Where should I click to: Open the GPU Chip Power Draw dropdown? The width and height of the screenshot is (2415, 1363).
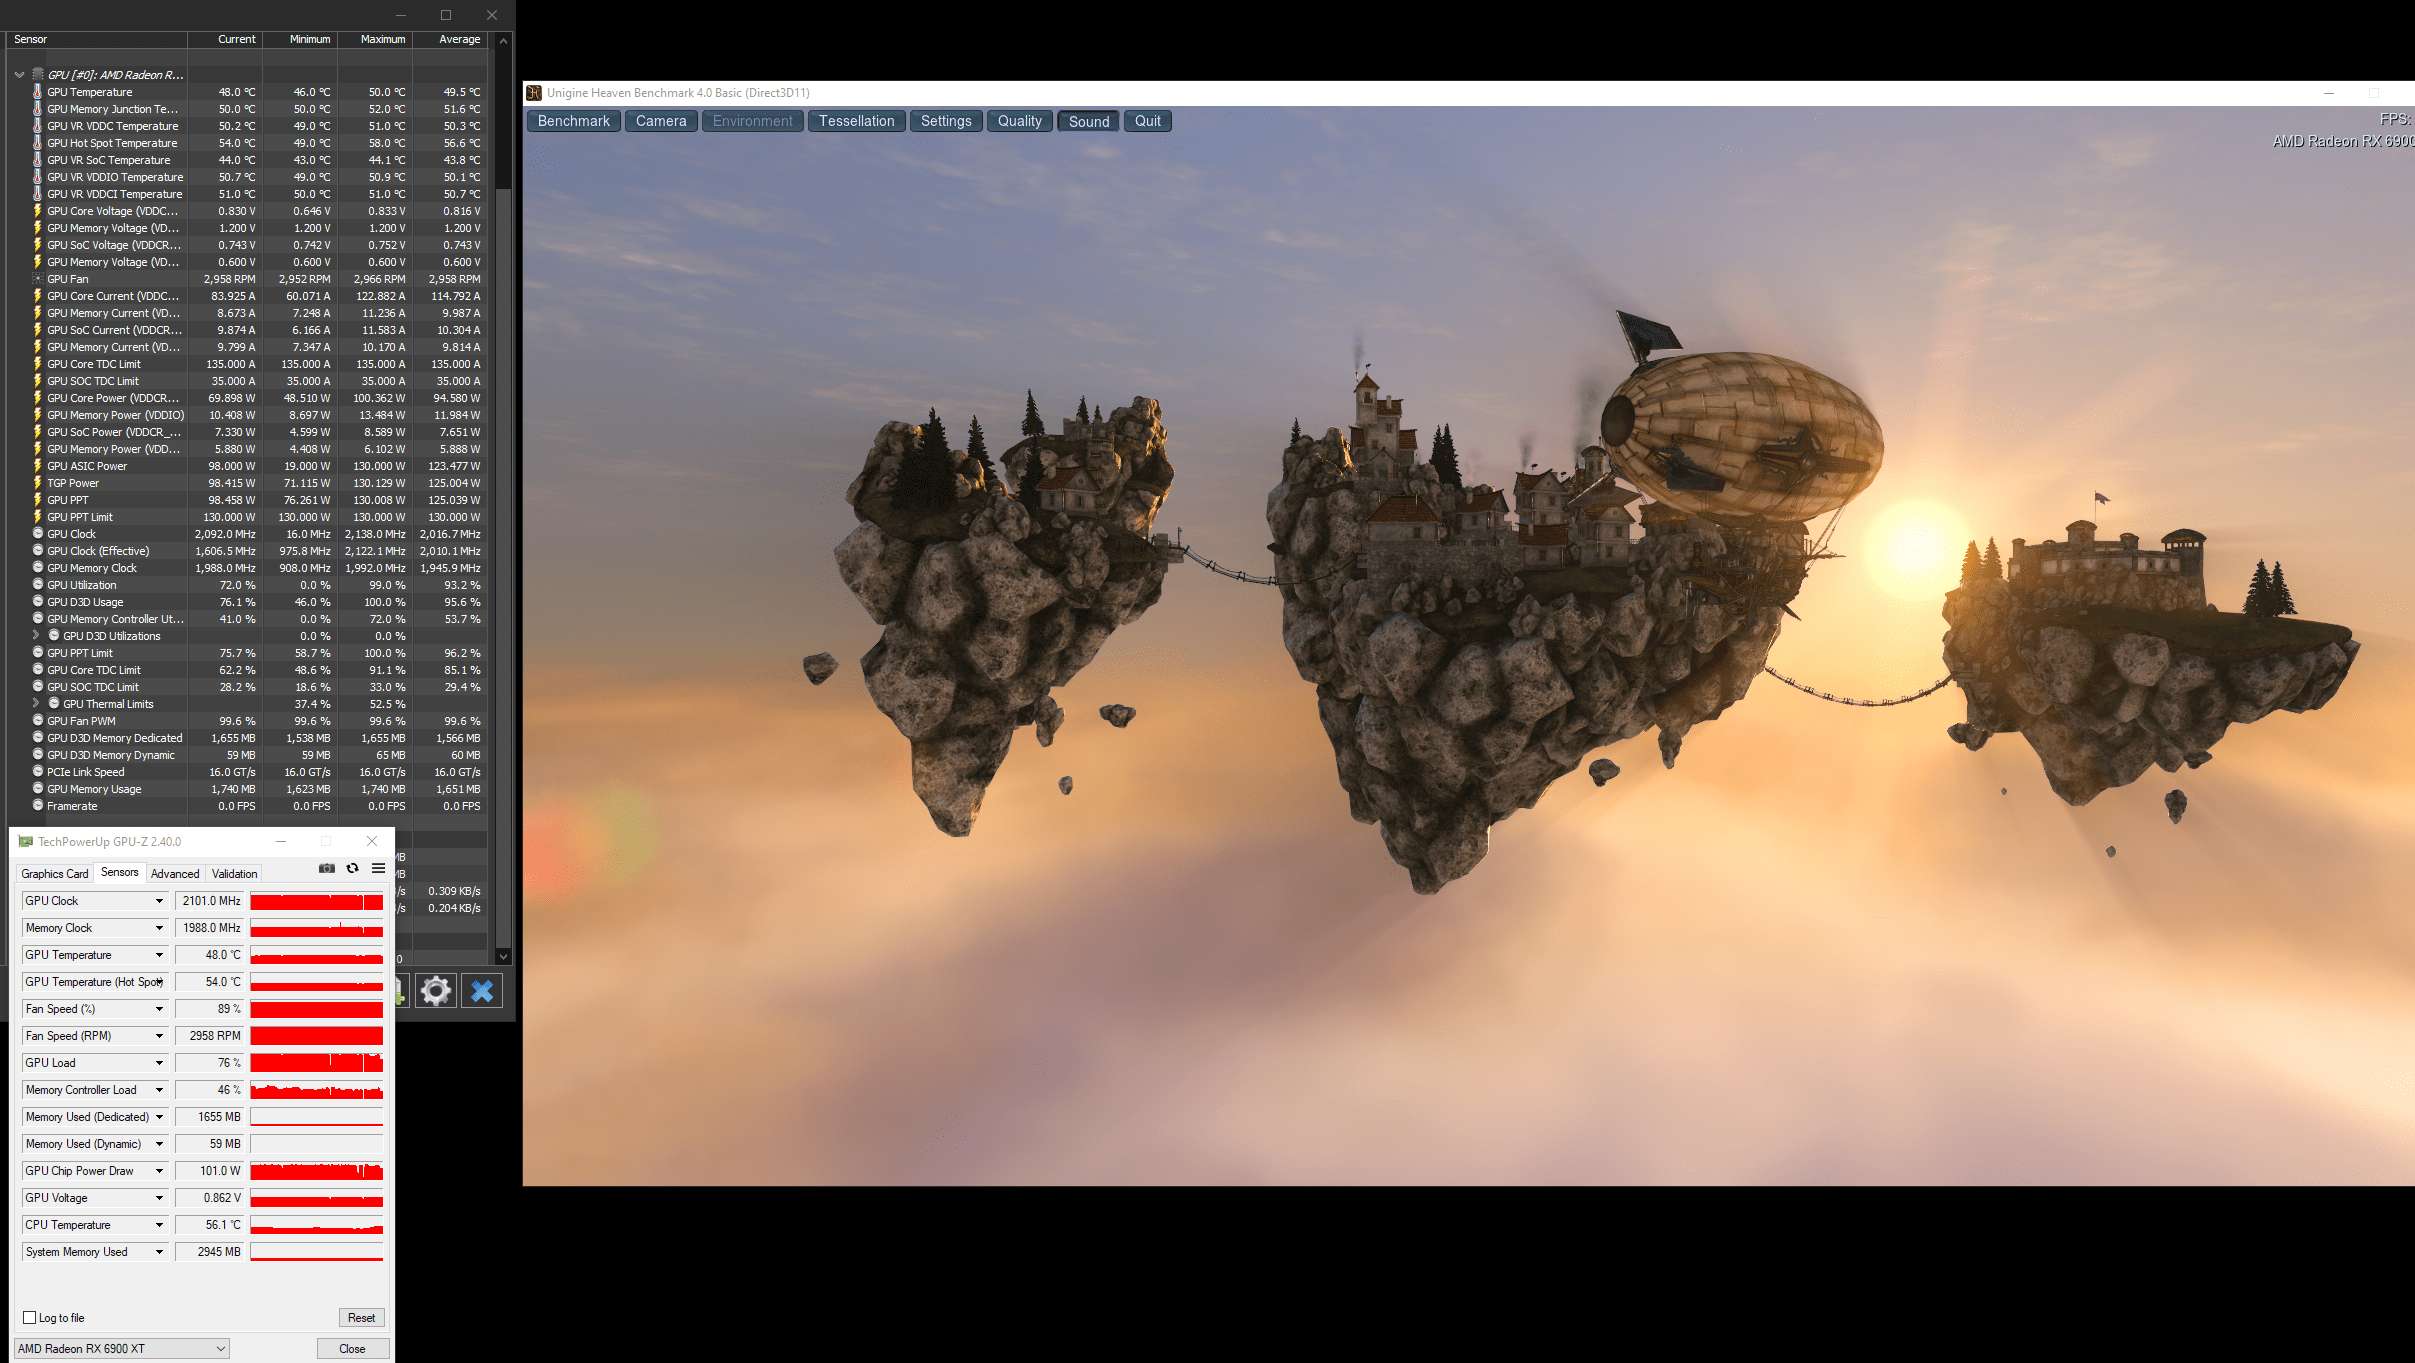[x=159, y=1171]
